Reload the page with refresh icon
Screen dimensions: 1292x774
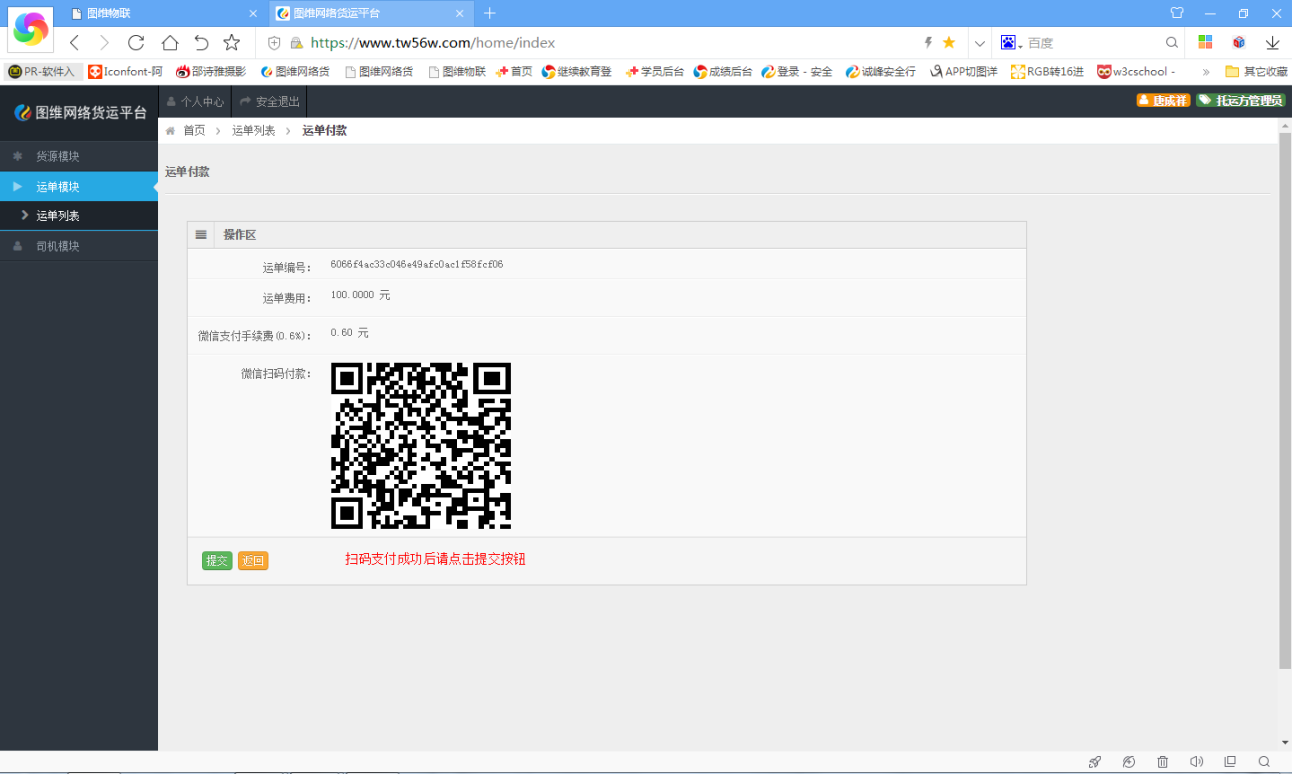136,43
